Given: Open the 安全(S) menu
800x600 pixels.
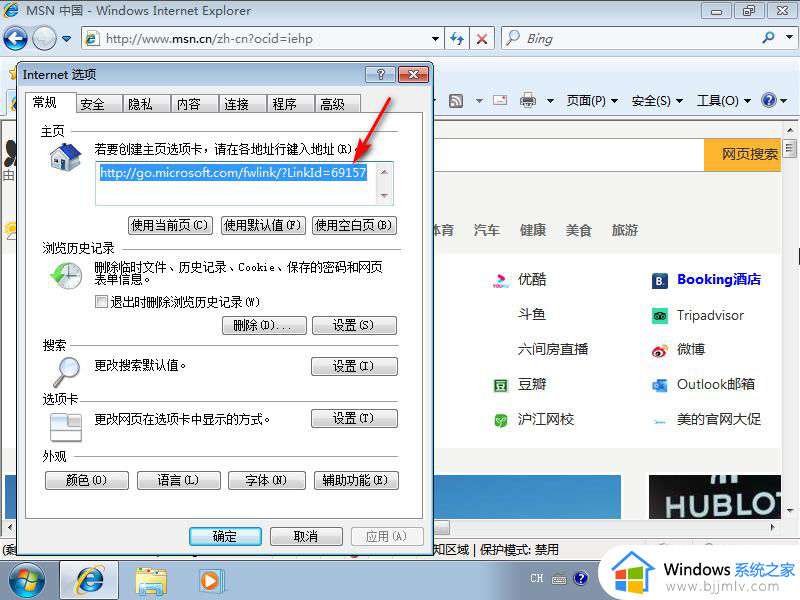Looking at the screenshot, I should 657,101.
